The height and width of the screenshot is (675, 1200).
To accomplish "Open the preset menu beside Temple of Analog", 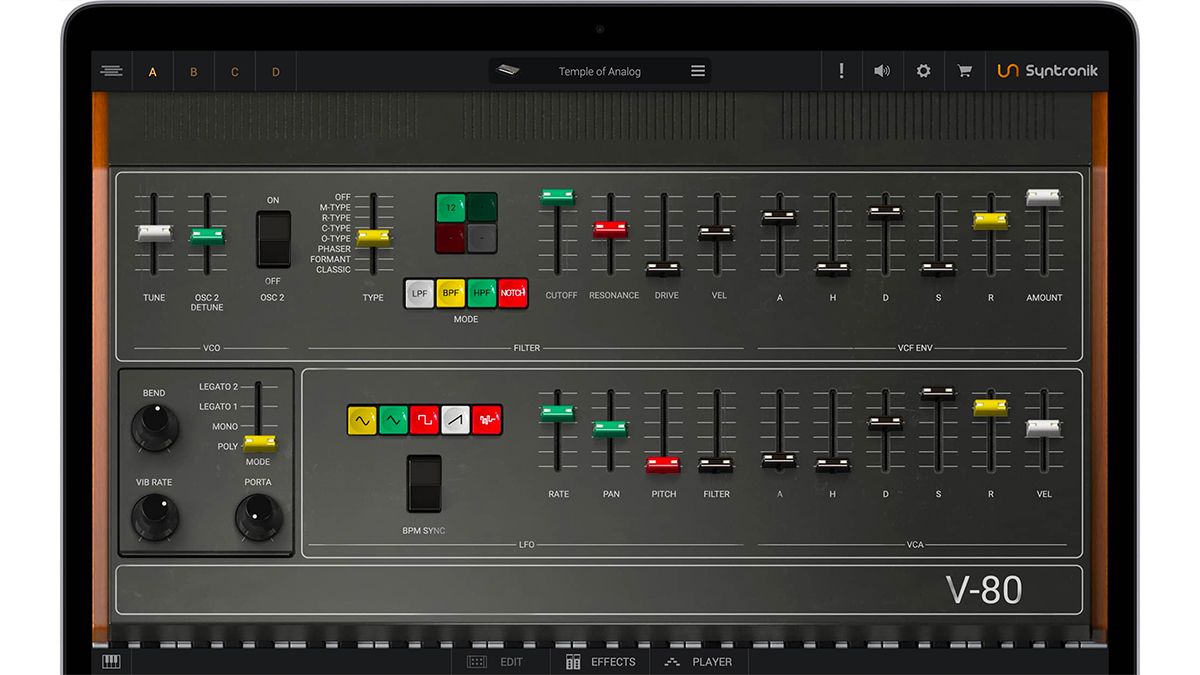I will (x=697, y=70).
